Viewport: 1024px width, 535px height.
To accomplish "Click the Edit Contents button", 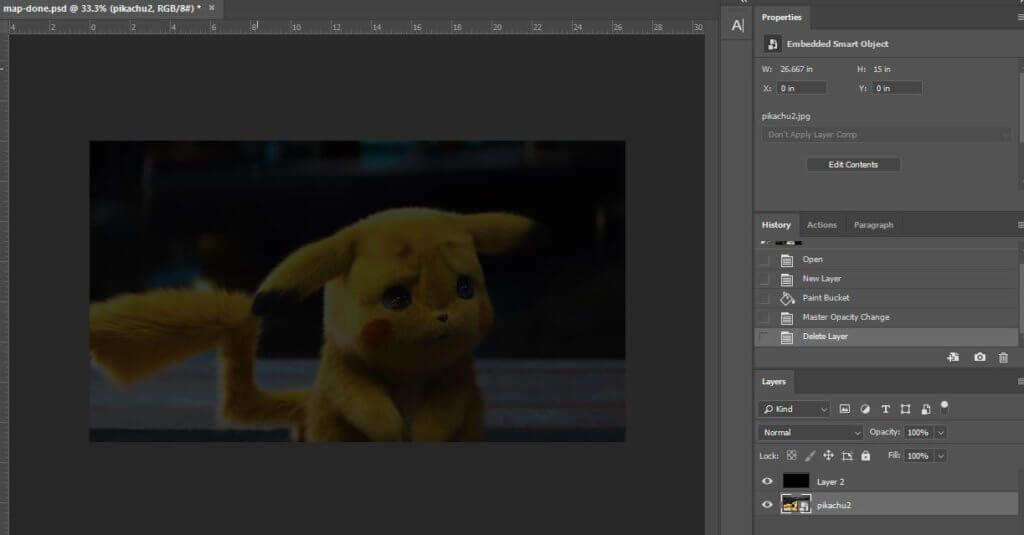I will pyautogui.click(x=854, y=165).
